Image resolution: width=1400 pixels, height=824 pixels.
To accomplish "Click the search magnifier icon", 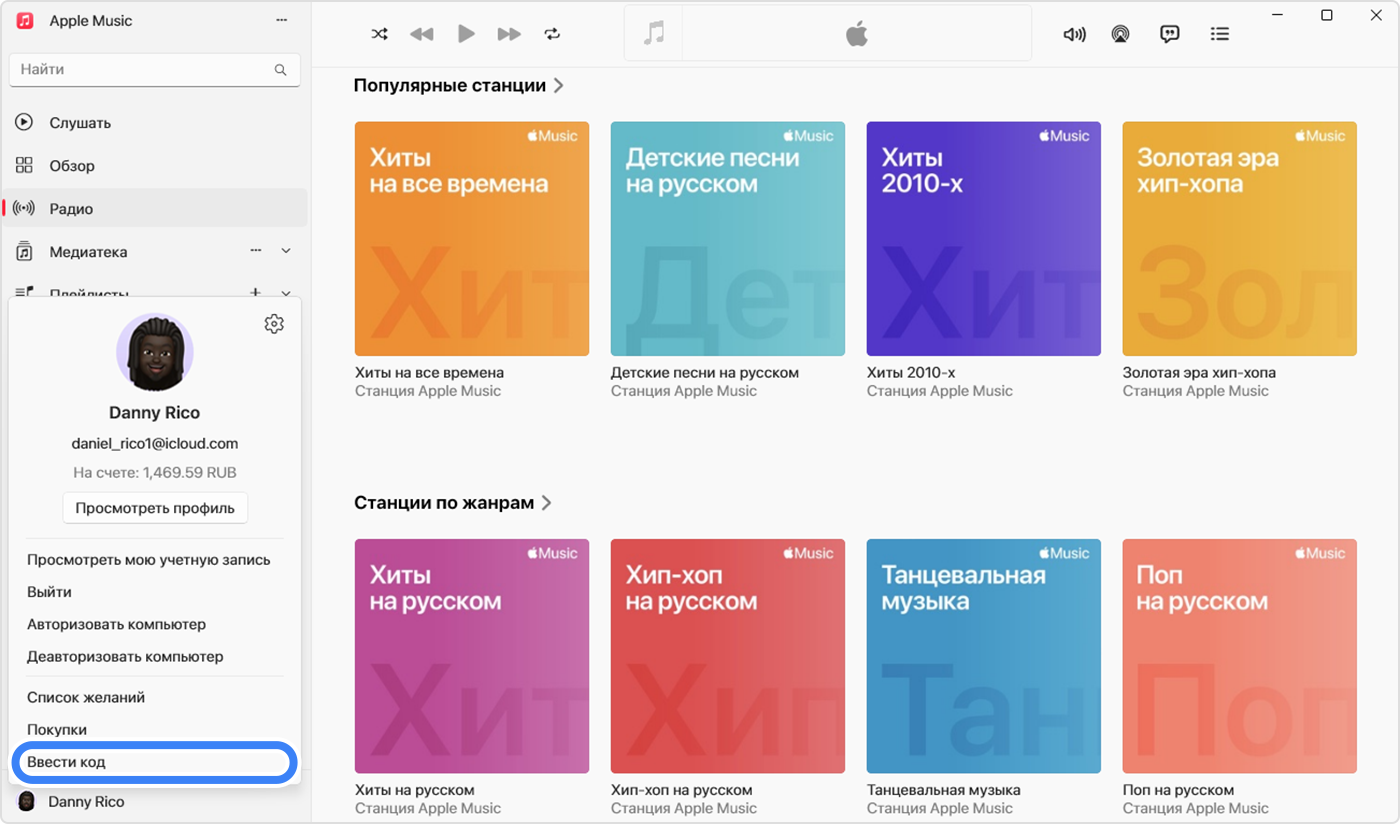I will pyautogui.click(x=280, y=70).
